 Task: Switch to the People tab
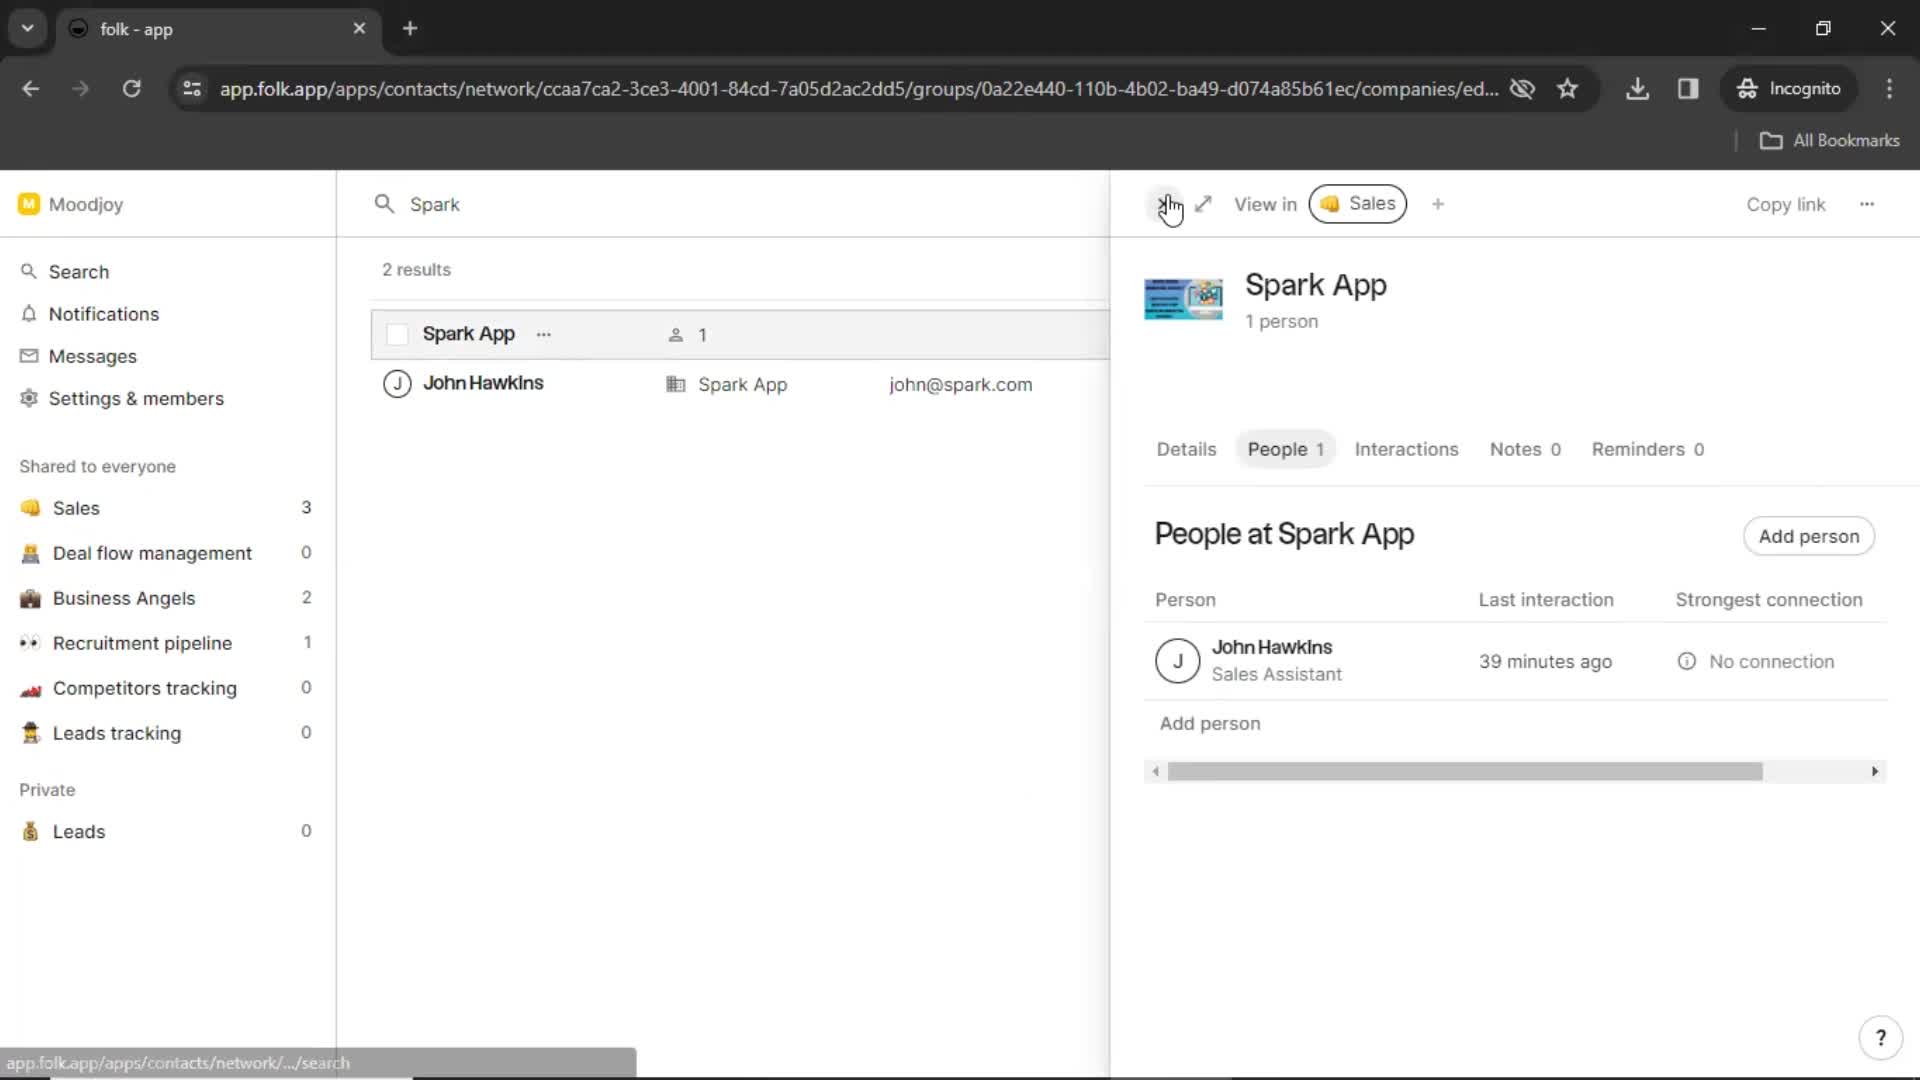point(1285,450)
